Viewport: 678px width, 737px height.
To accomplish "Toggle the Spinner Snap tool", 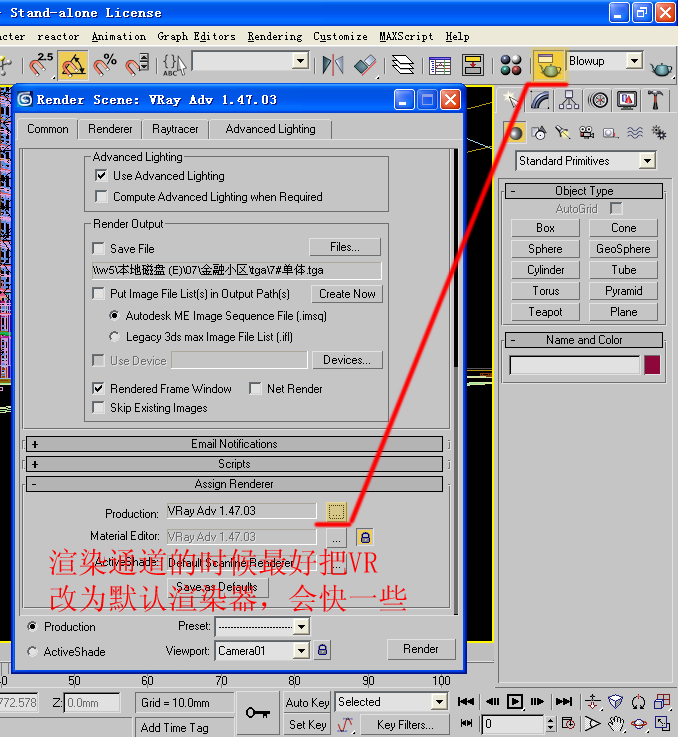I will [x=137, y=64].
